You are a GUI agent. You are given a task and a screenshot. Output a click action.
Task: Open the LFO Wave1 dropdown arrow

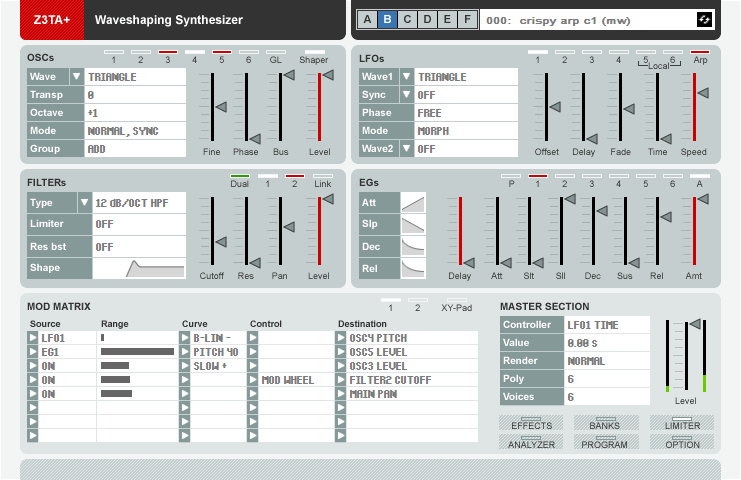click(x=406, y=76)
